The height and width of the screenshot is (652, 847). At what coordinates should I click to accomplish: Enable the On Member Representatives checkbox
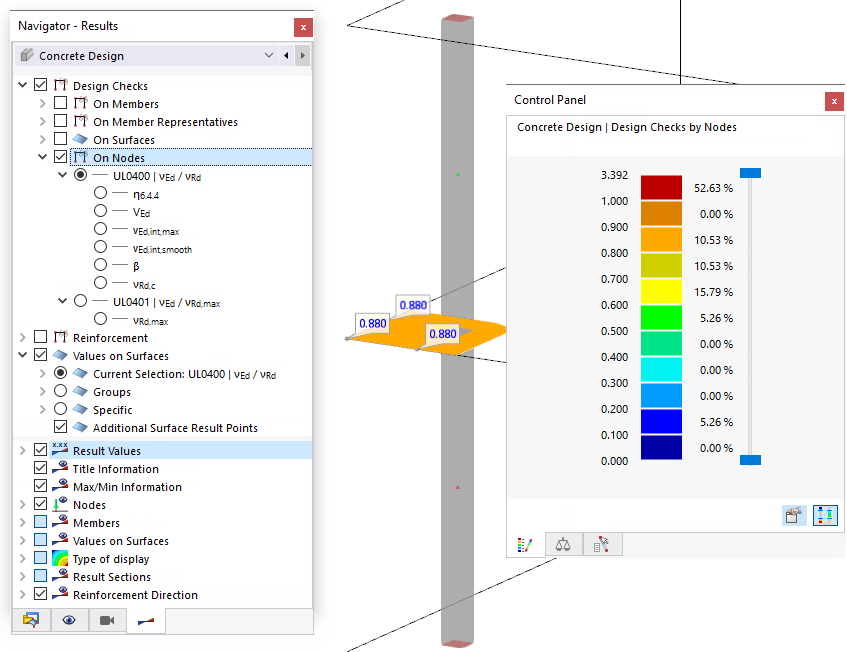tap(60, 120)
